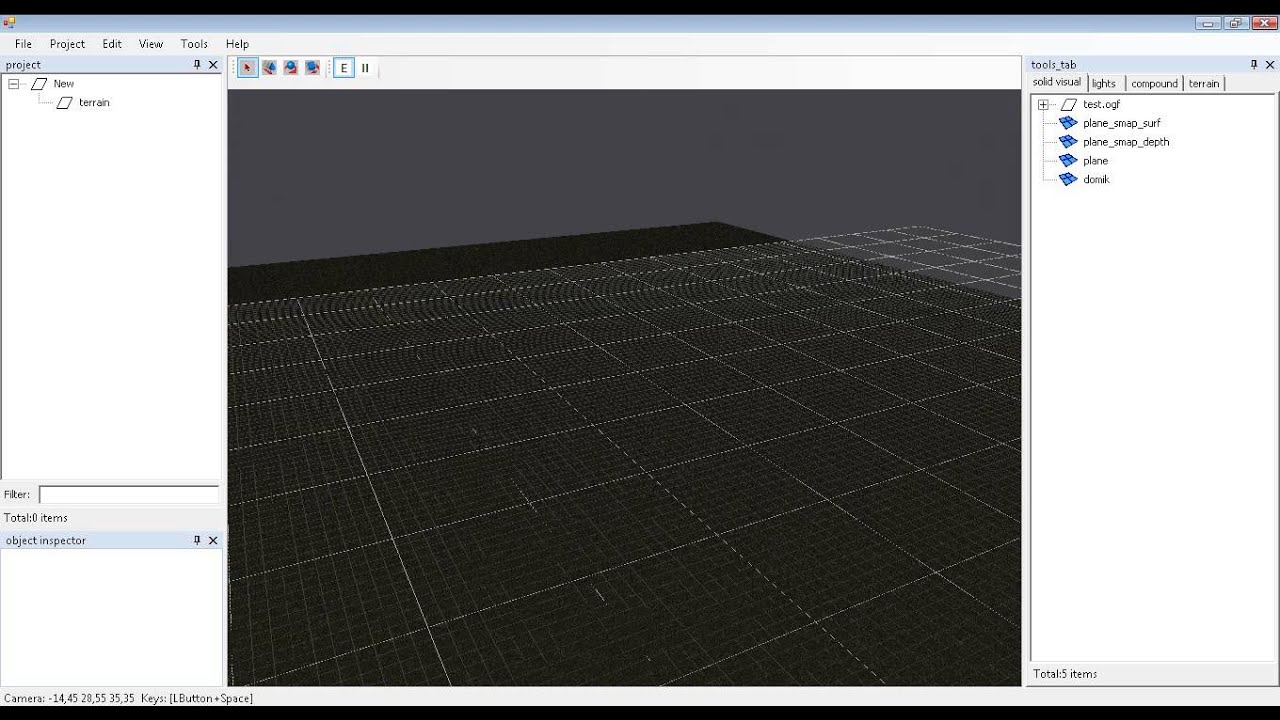Click the test.ogf node icon

(1068, 105)
